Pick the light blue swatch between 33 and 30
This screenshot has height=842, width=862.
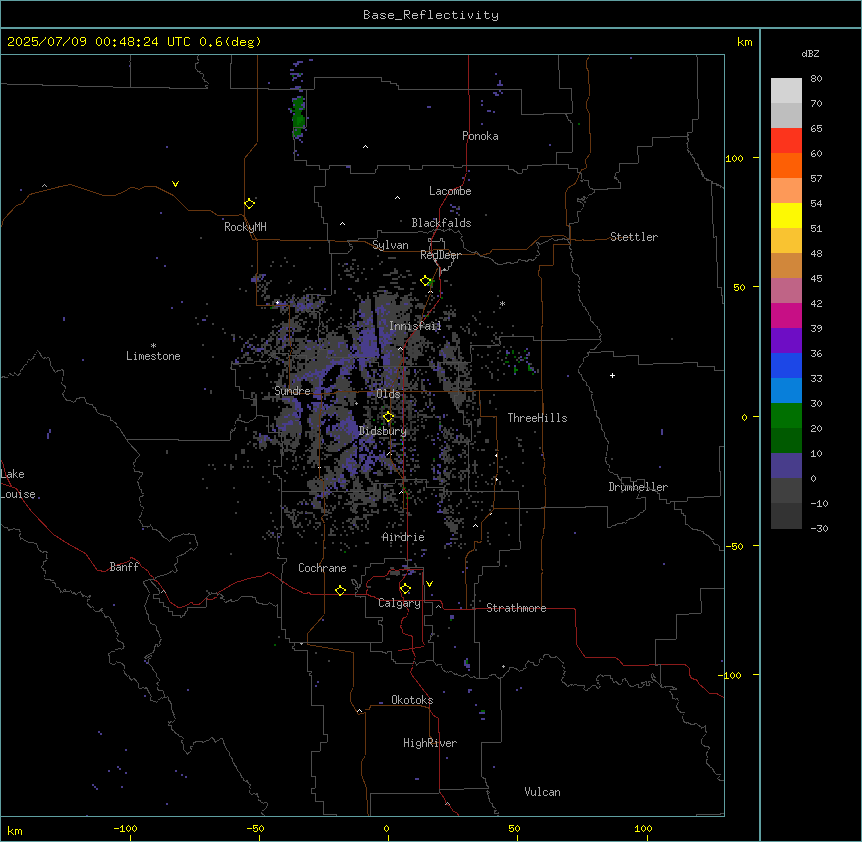click(x=786, y=391)
